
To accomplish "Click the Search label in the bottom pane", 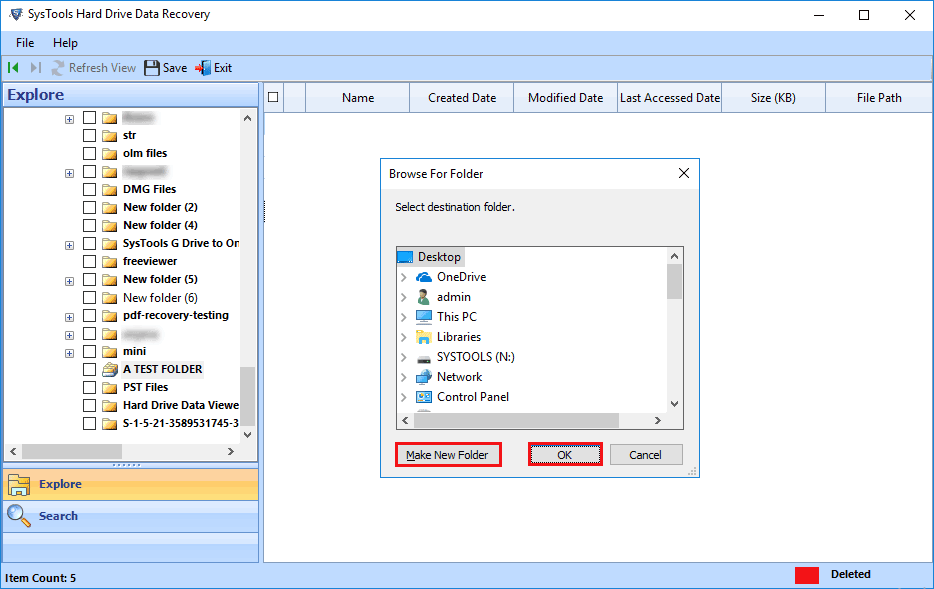I will tap(58, 516).
